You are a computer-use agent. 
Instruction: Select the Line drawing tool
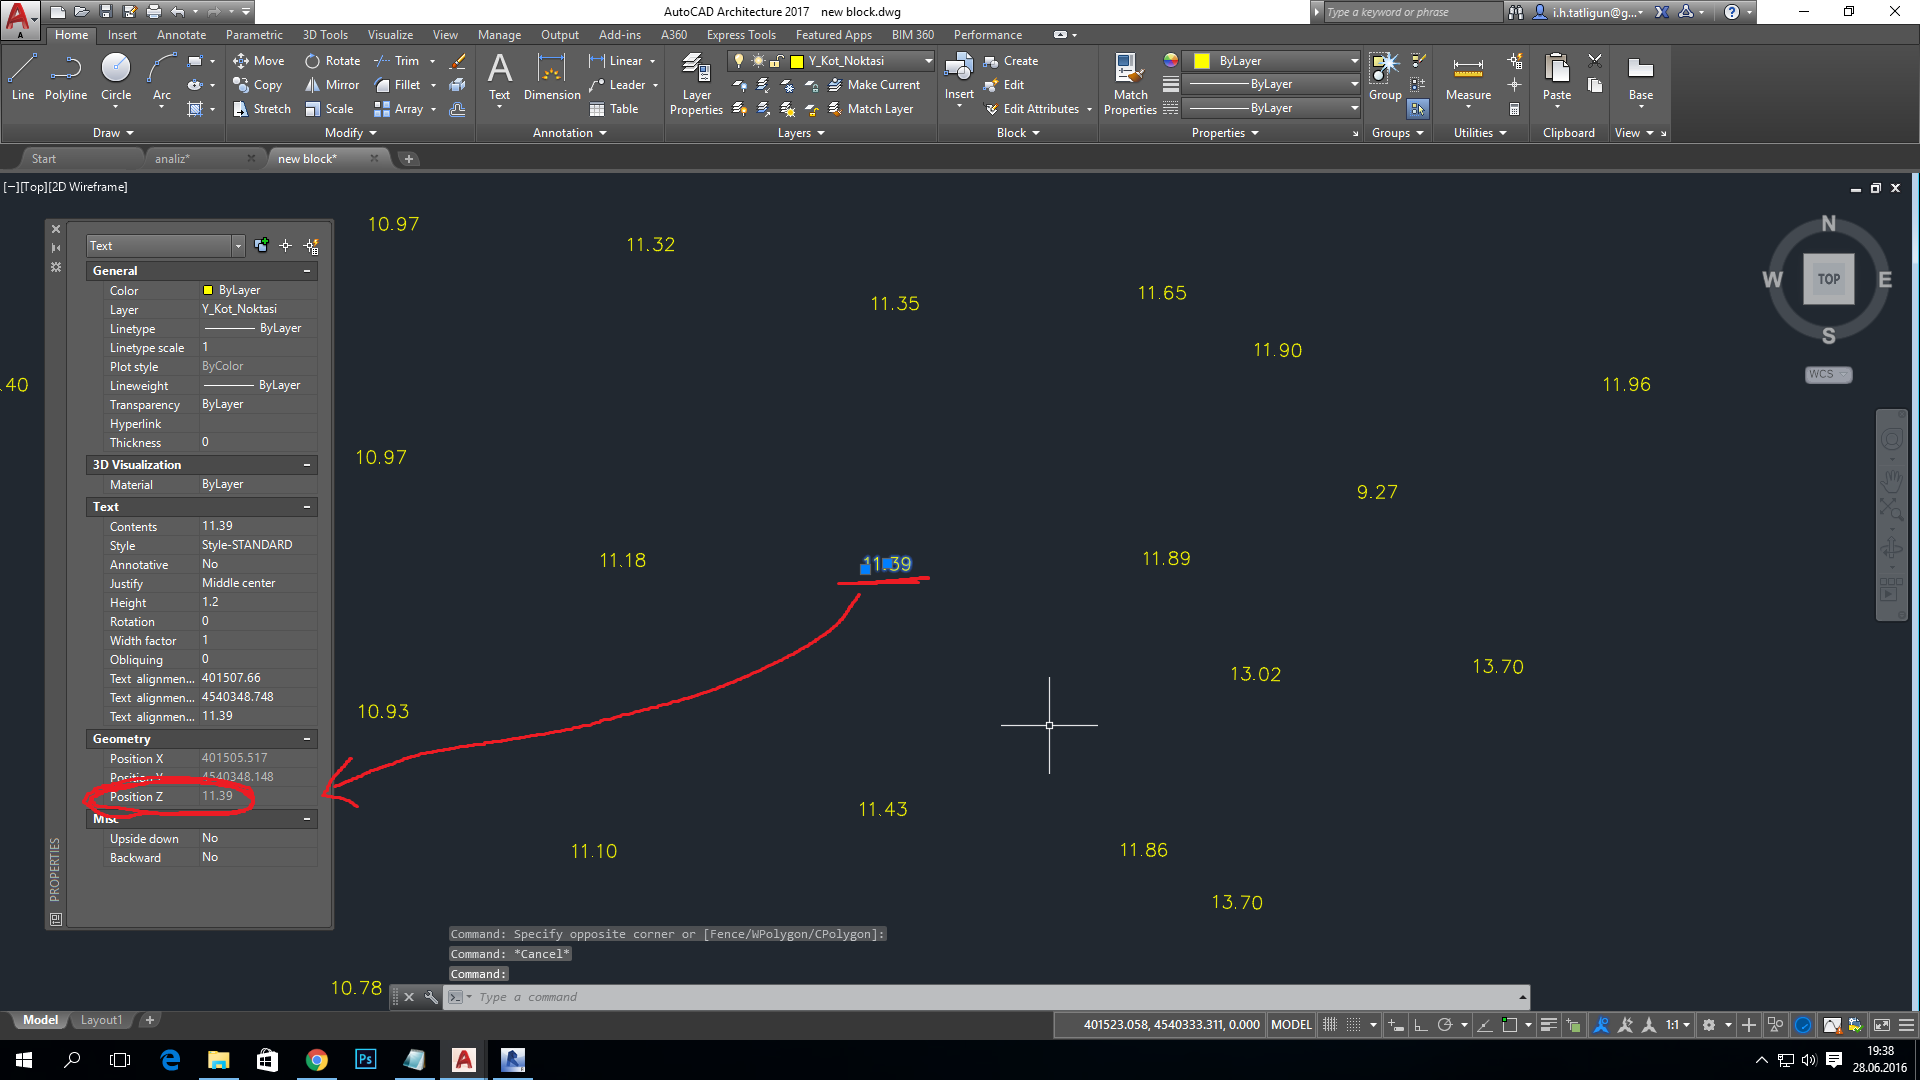(x=22, y=70)
